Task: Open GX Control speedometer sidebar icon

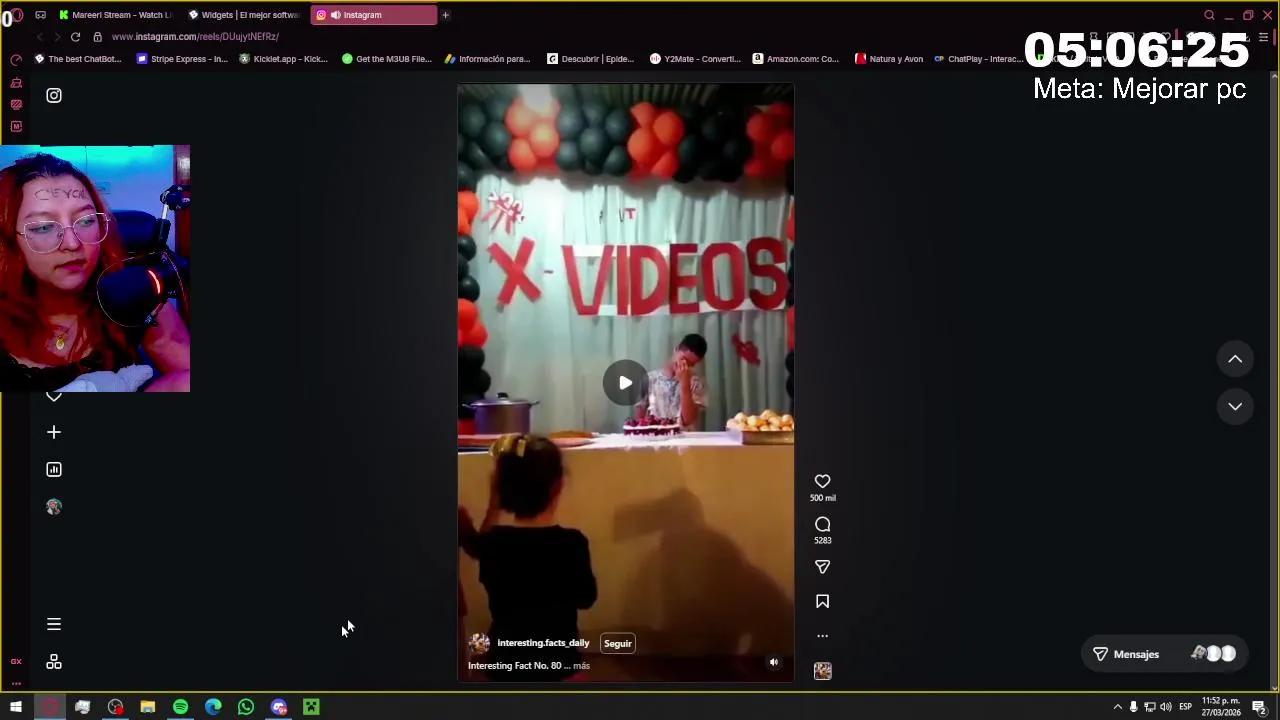Action: (16, 60)
